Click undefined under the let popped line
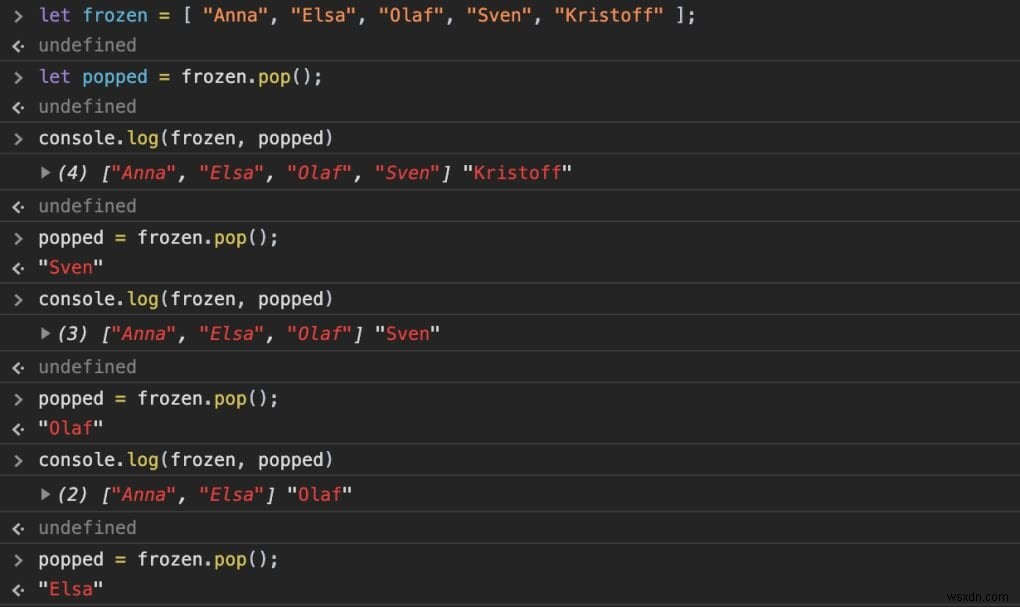Screen dimensions: 1020x607 pos(87,106)
